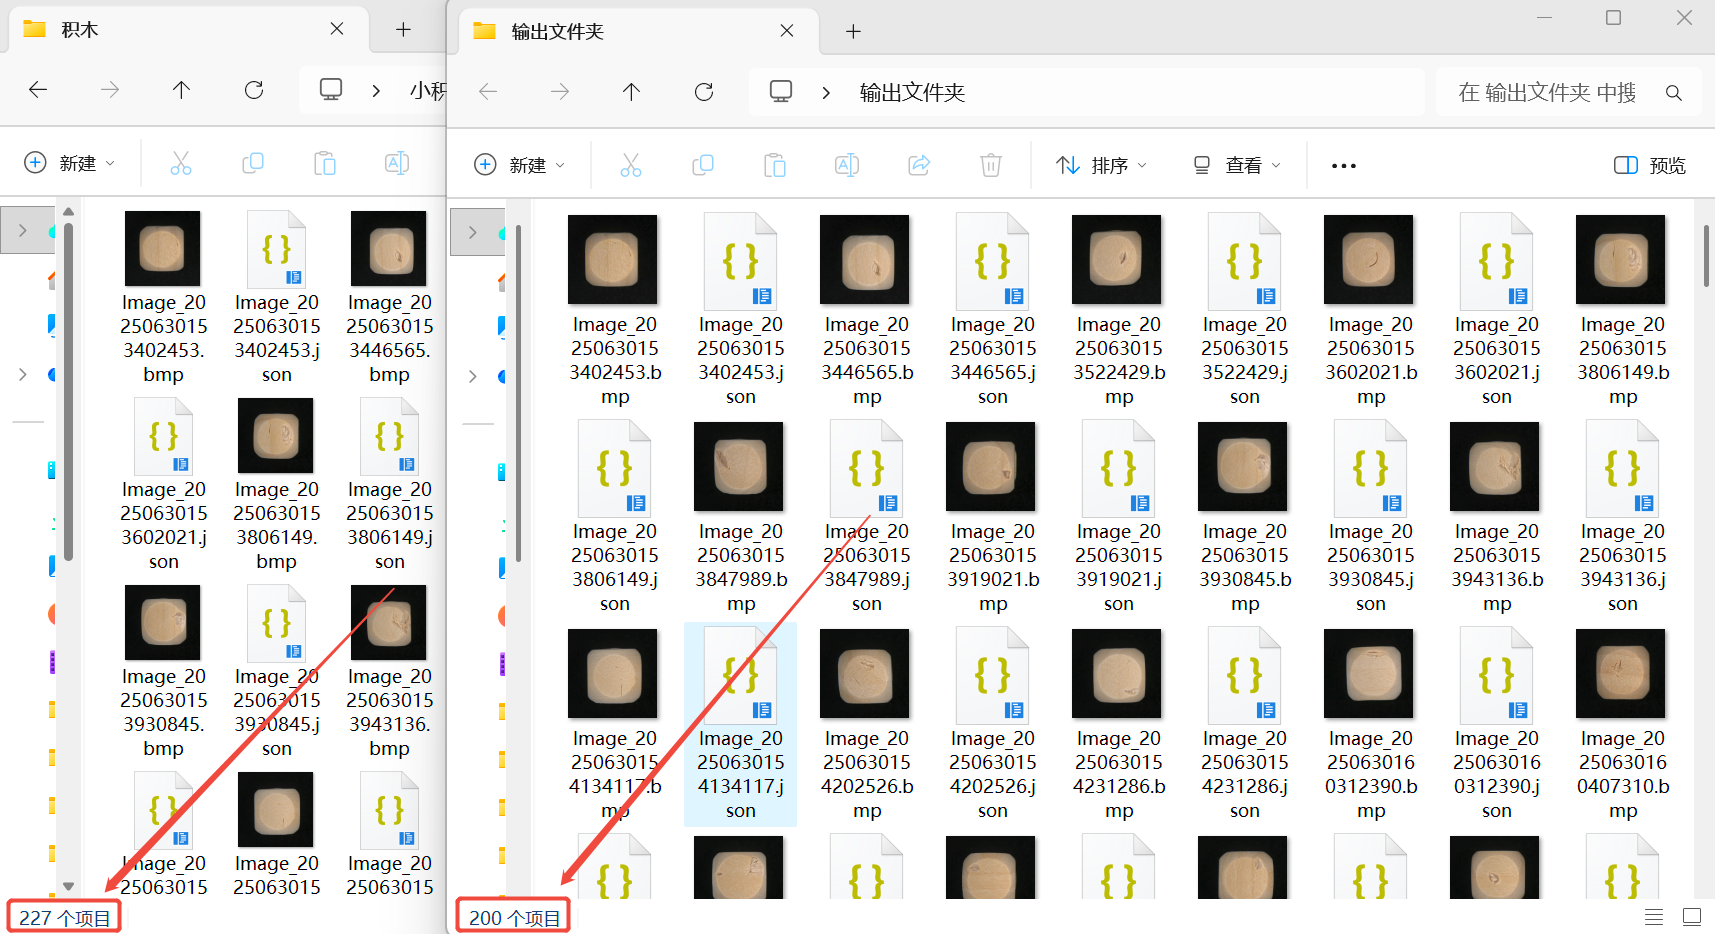Select Image_20250630153402453.bmp in 输出文件夹 window

click(x=615, y=311)
